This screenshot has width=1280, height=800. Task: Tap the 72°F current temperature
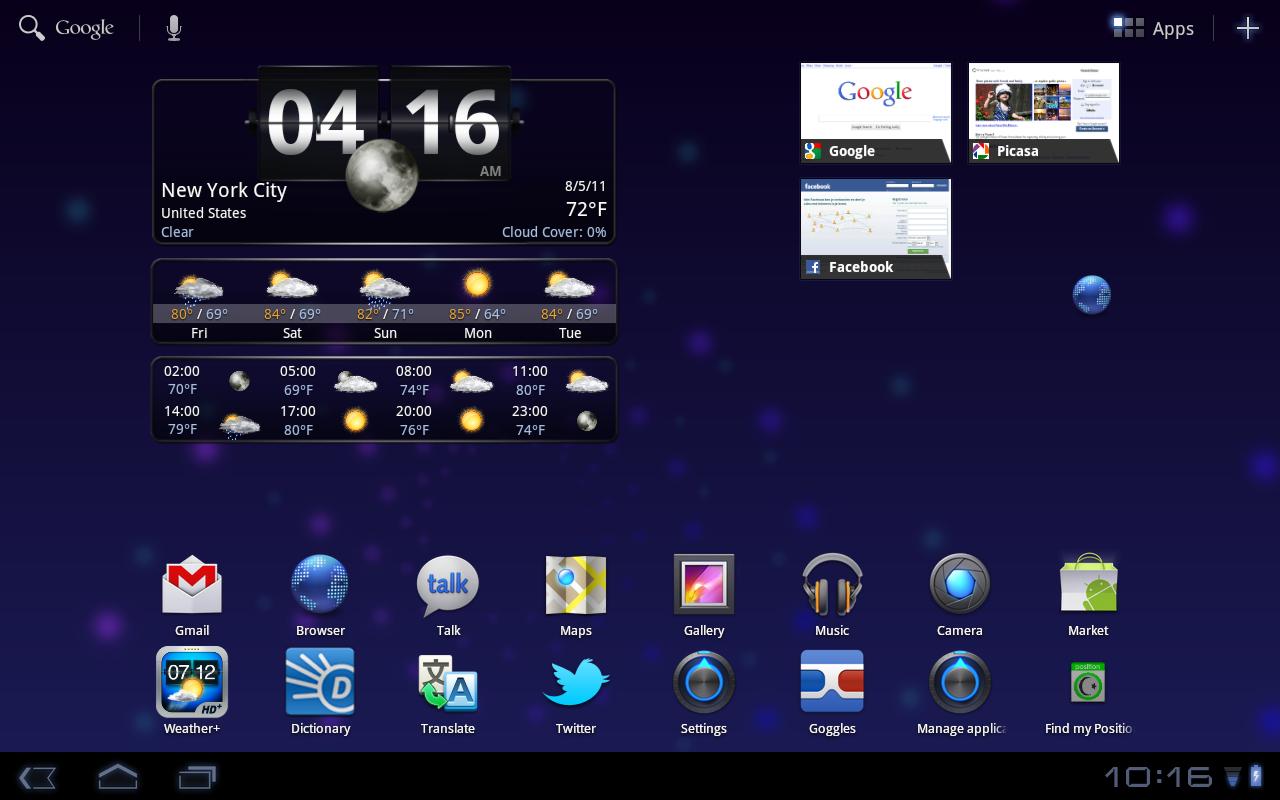[x=586, y=209]
